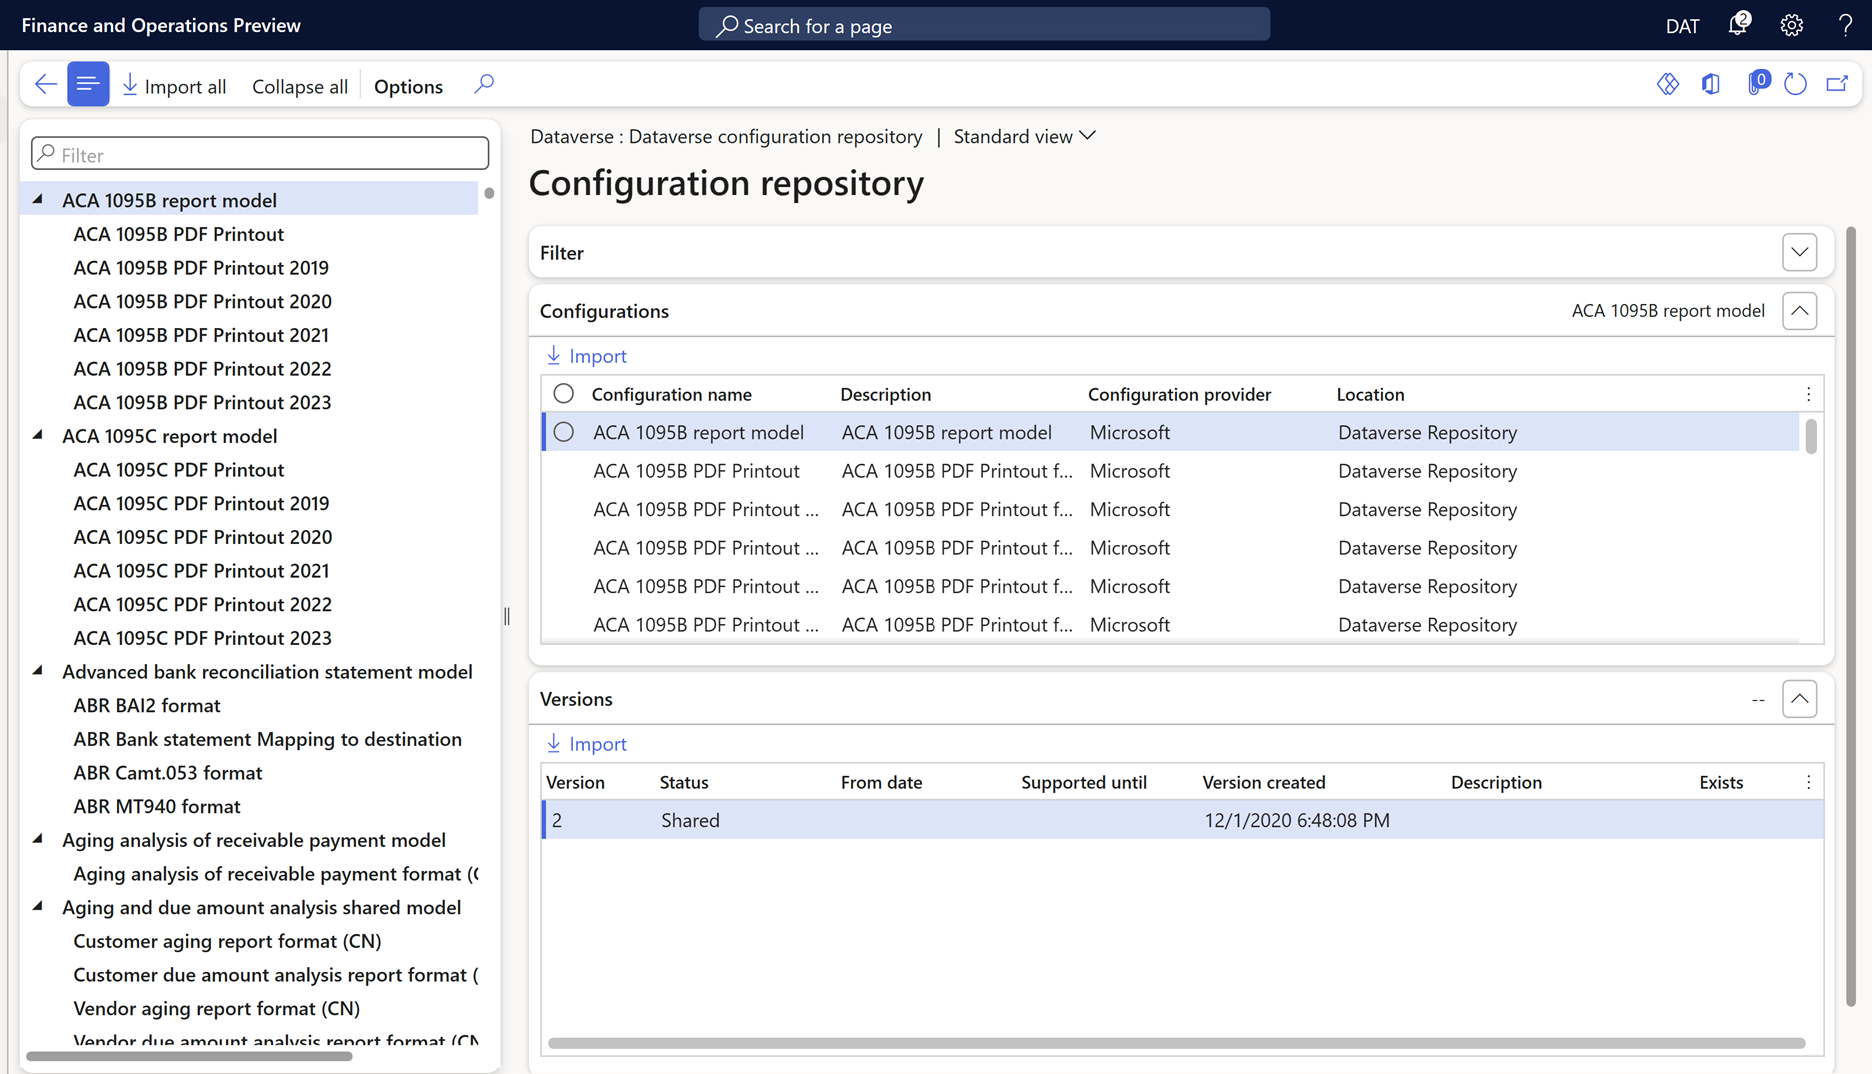Collapse the Configurations section
Image resolution: width=1872 pixels, height=1074 pixels.
1799,311
